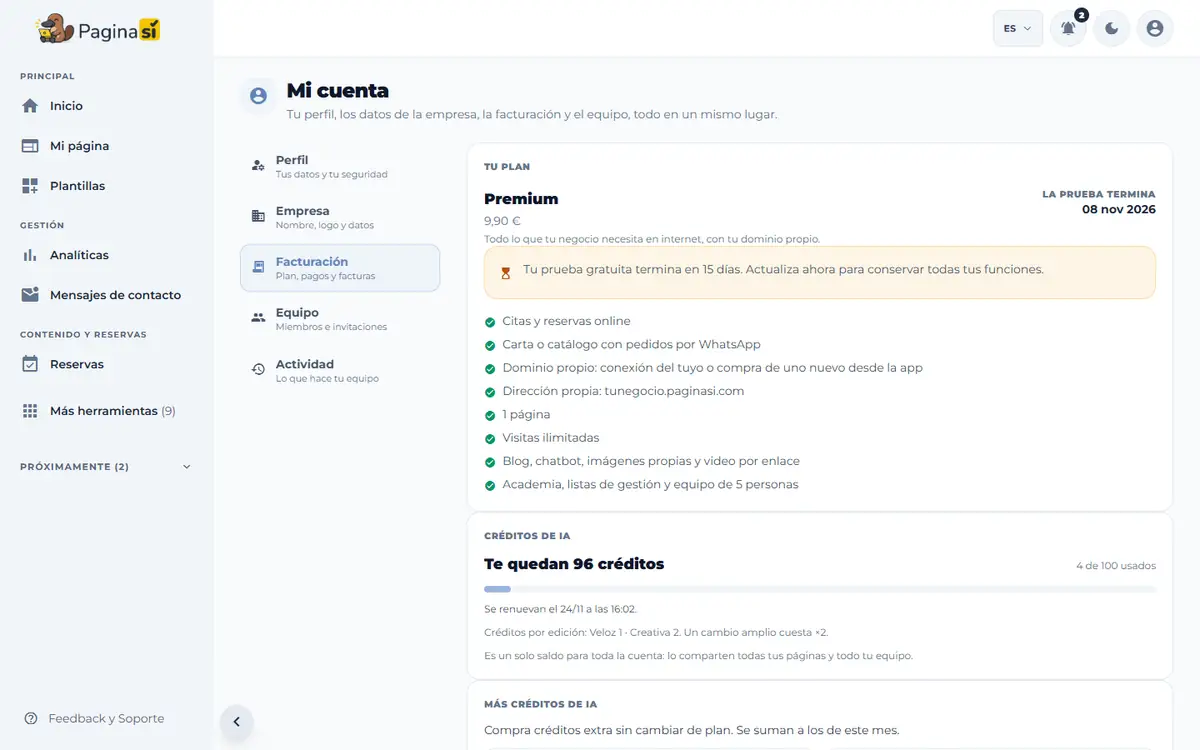Screen dimensions: 1200x750
Task: Open the user account avatar menu
Action: coord(1155,28)
